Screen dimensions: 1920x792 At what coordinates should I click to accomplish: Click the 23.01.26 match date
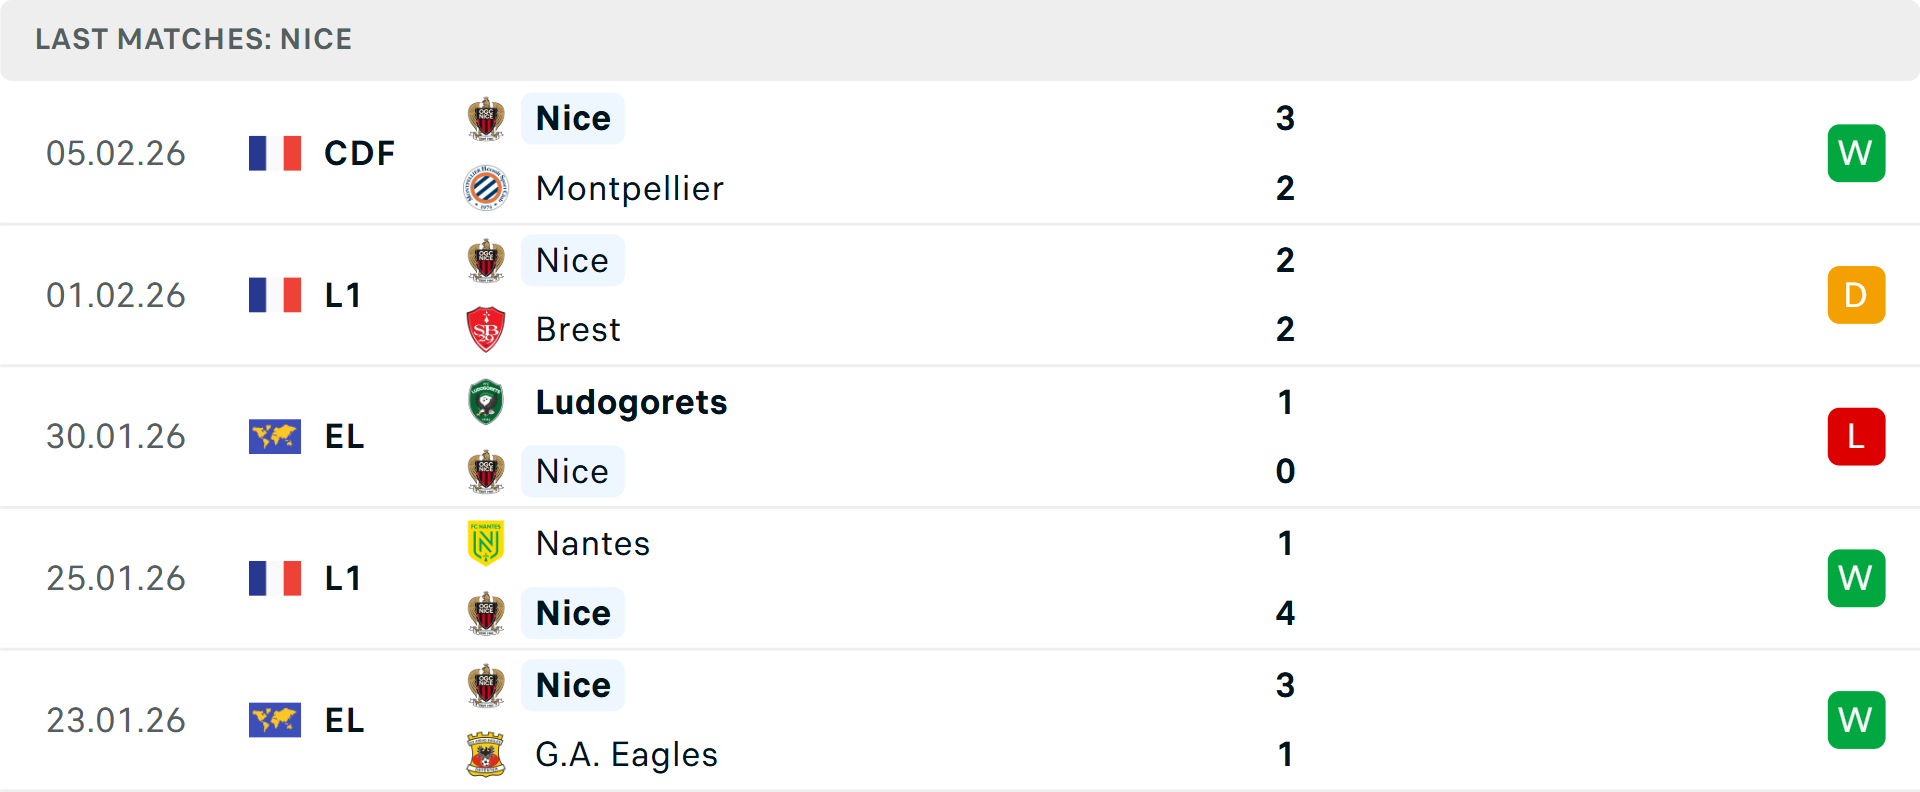[116, 720]
